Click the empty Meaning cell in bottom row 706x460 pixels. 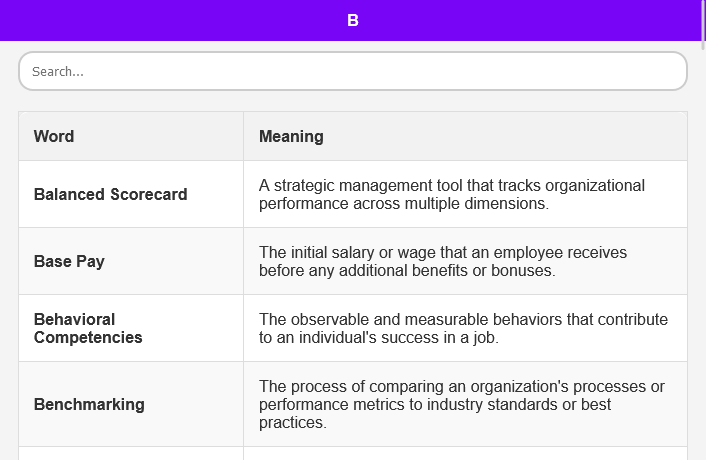pyautogui.click(x=465, y=453)
